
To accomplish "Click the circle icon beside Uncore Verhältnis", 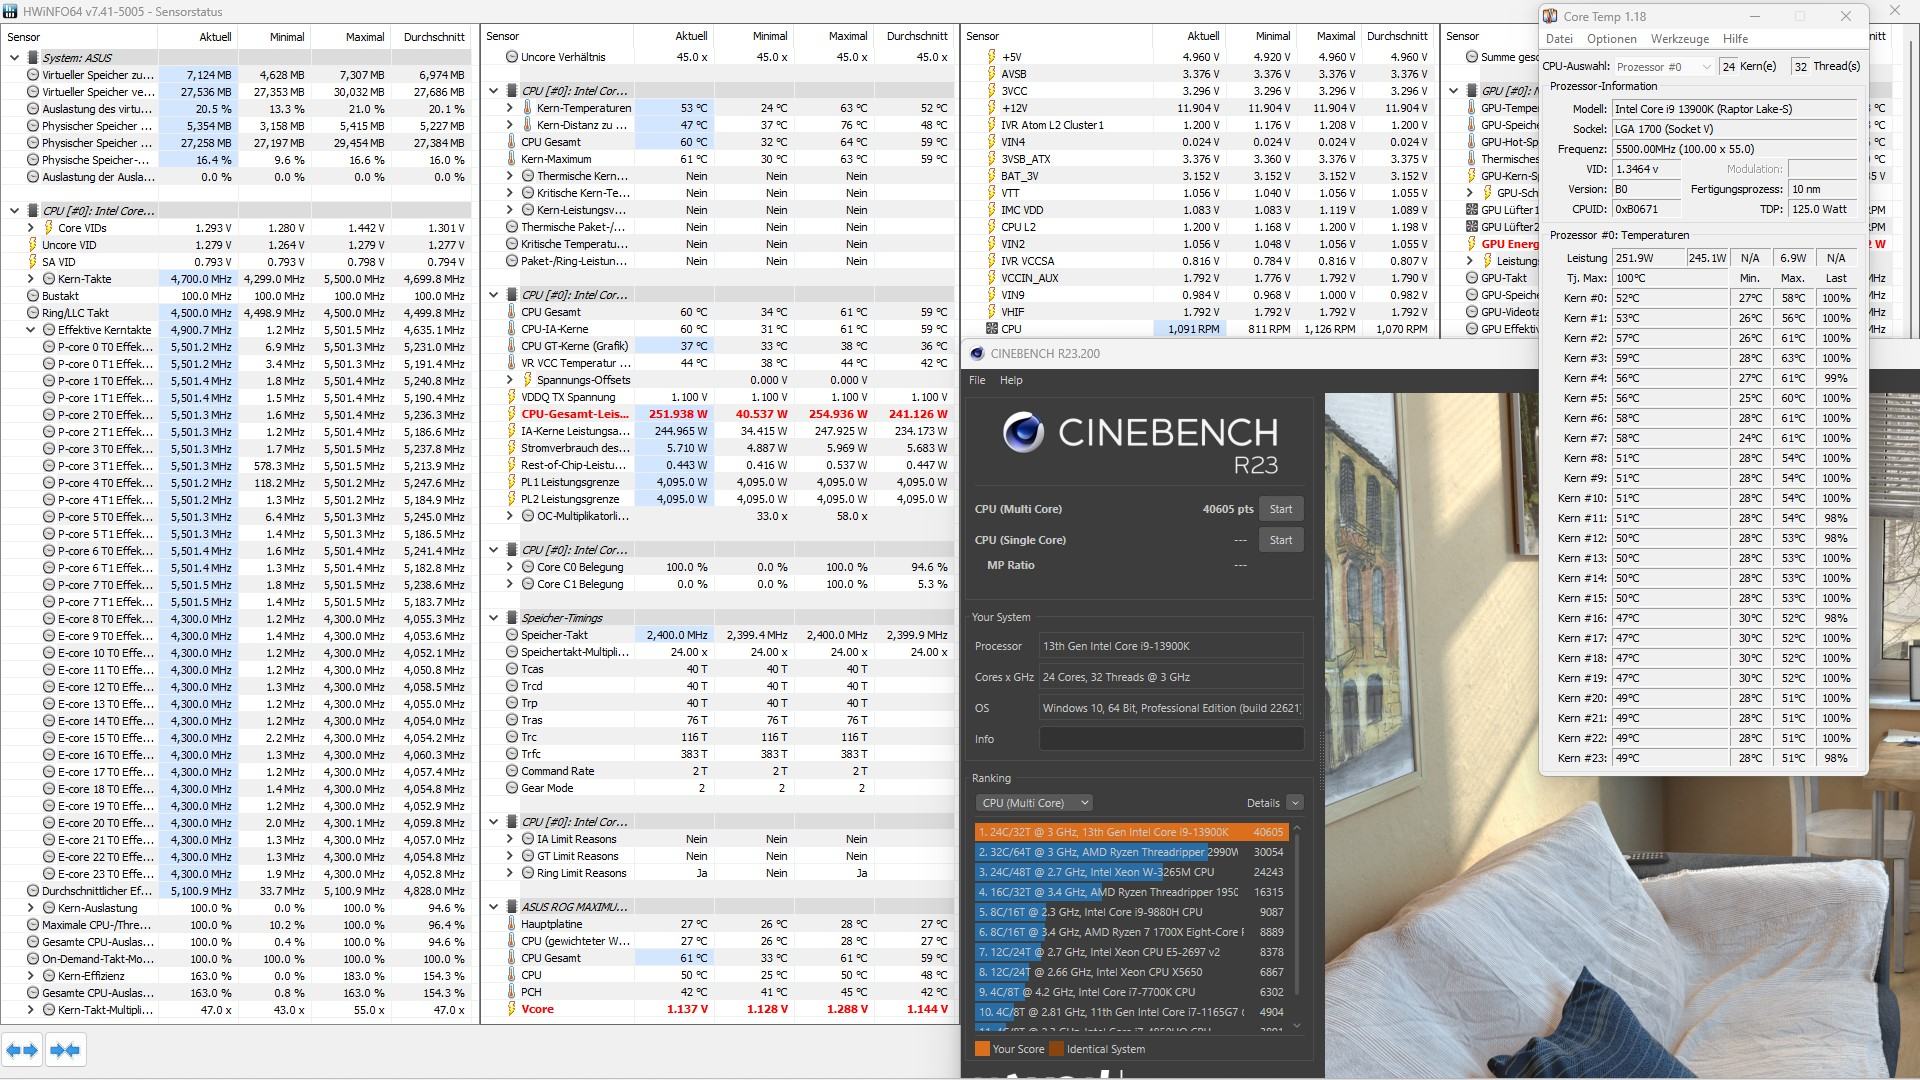I will [x=511, y=57].
